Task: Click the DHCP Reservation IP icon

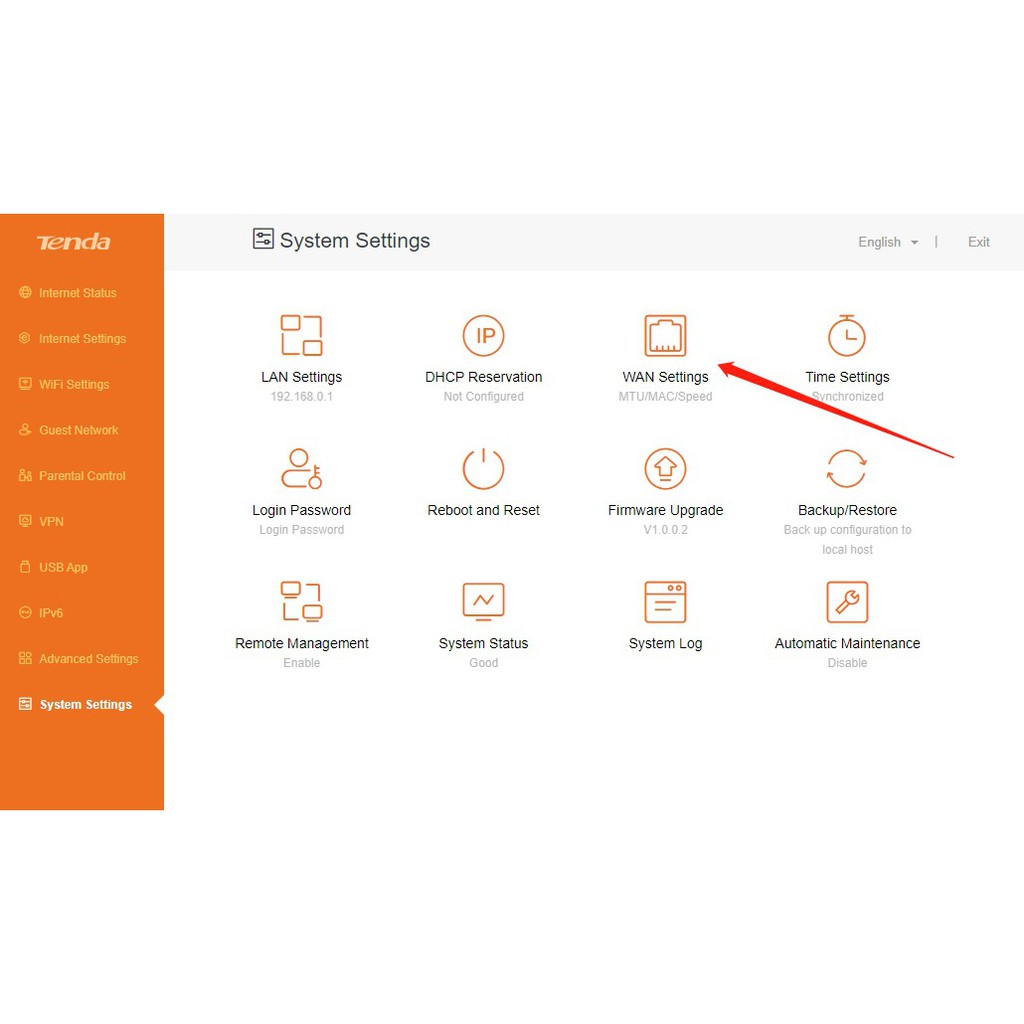Action: click(484, 335)
